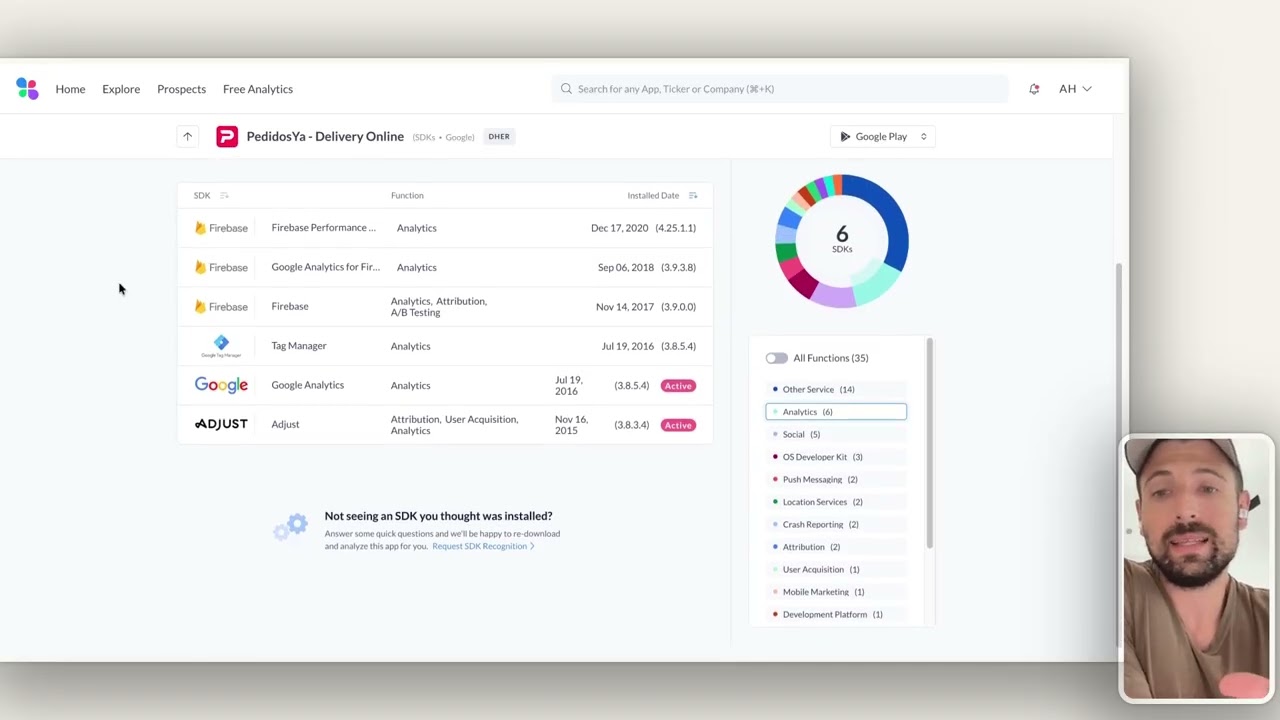Click the Function column header
Viewport: 1280px width, 720px height.
(407, 196)
